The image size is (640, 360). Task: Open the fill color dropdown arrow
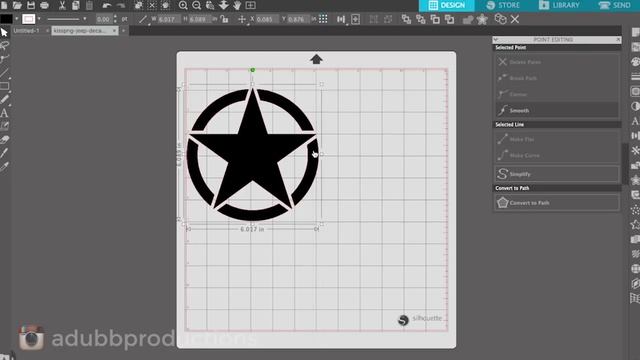click(17, 19)
